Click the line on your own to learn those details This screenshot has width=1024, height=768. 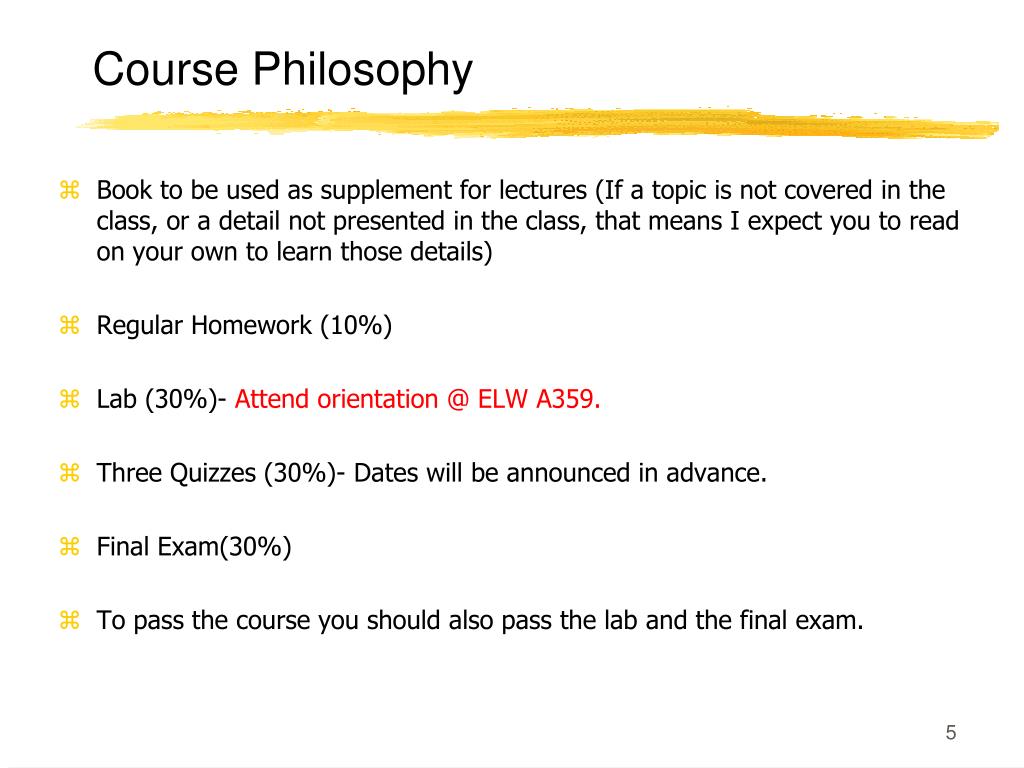point(295,252)
